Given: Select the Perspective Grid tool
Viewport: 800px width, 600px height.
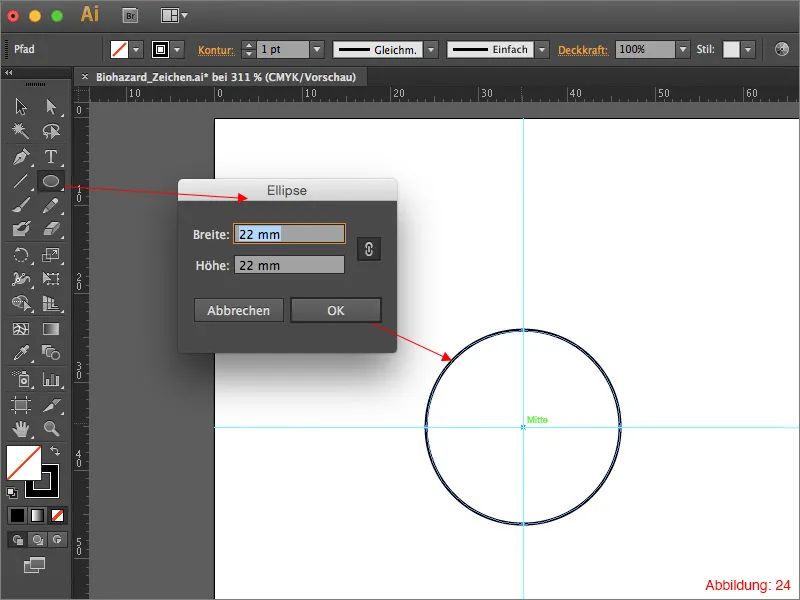Looking at the screenshot, I should point(51,303).
